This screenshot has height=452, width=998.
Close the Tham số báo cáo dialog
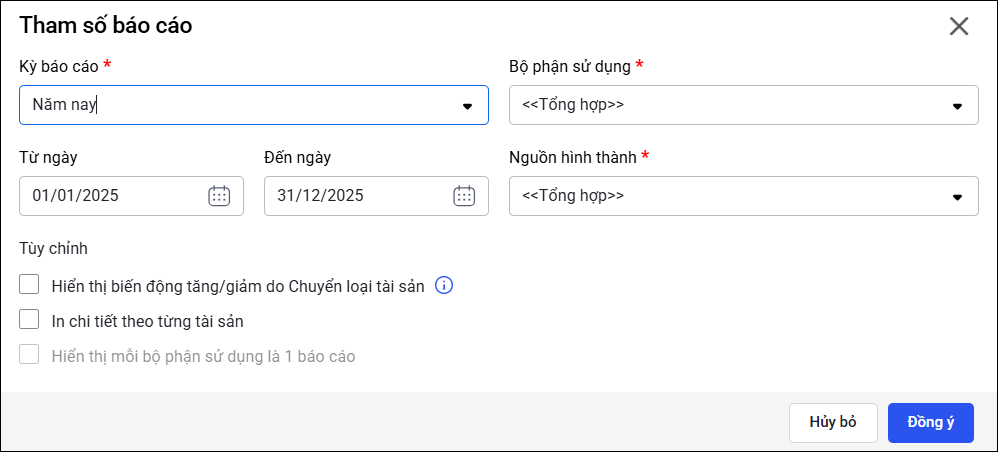pos(959,27)
